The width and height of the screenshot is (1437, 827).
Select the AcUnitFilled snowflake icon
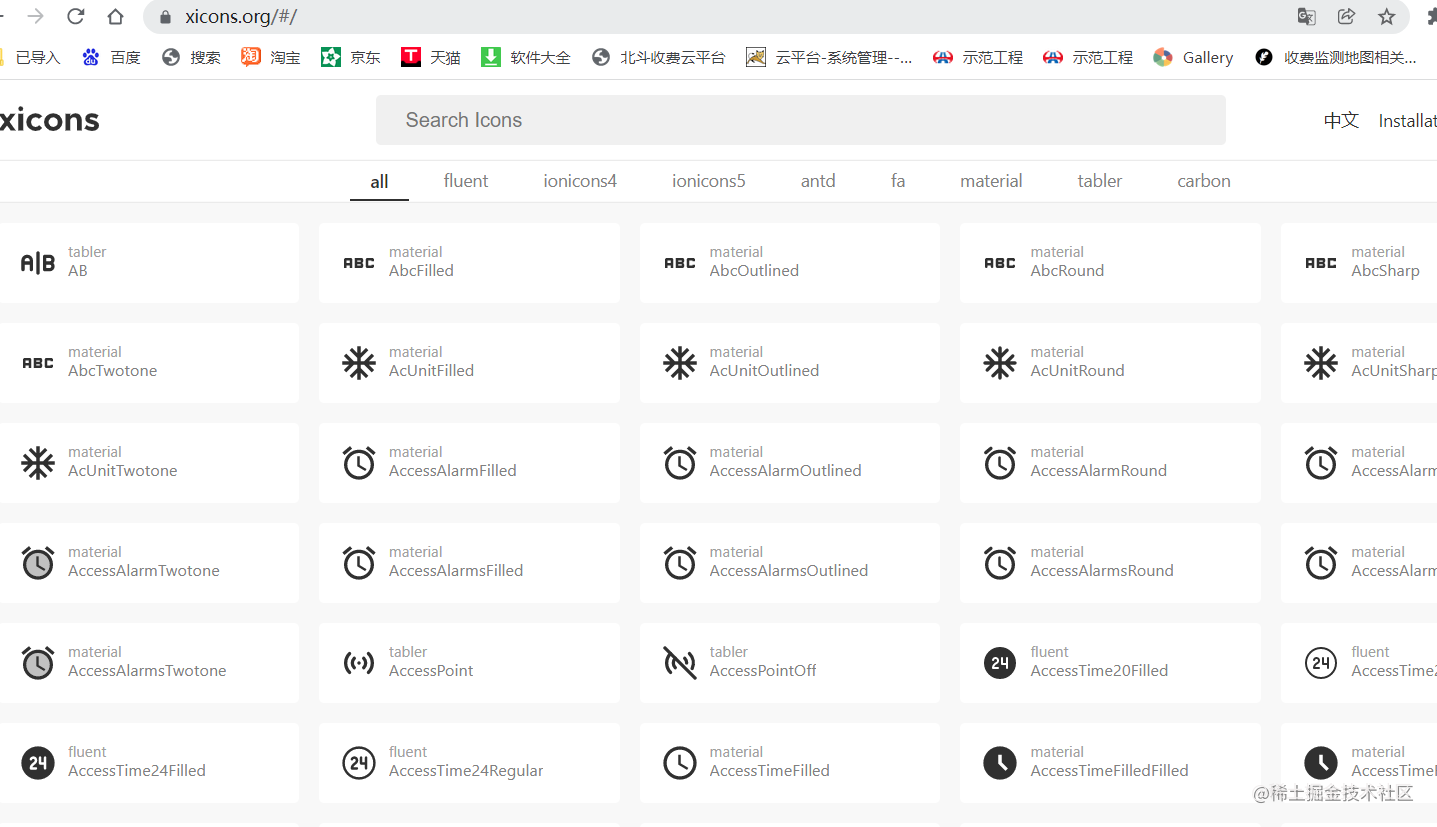click(x=359, y=363)
